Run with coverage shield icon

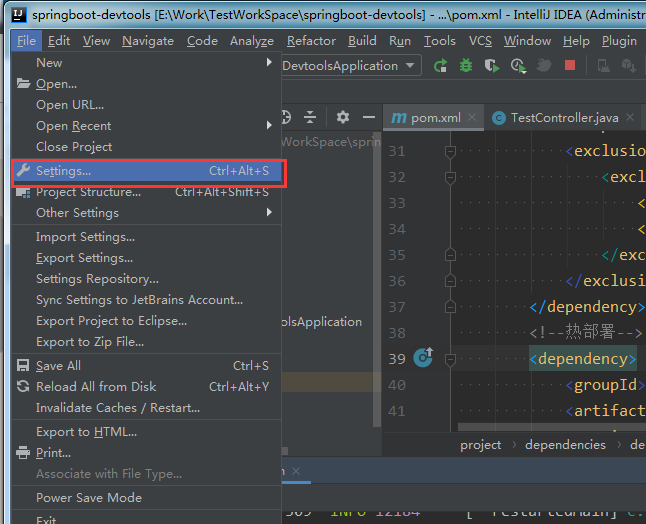[492, 66]
